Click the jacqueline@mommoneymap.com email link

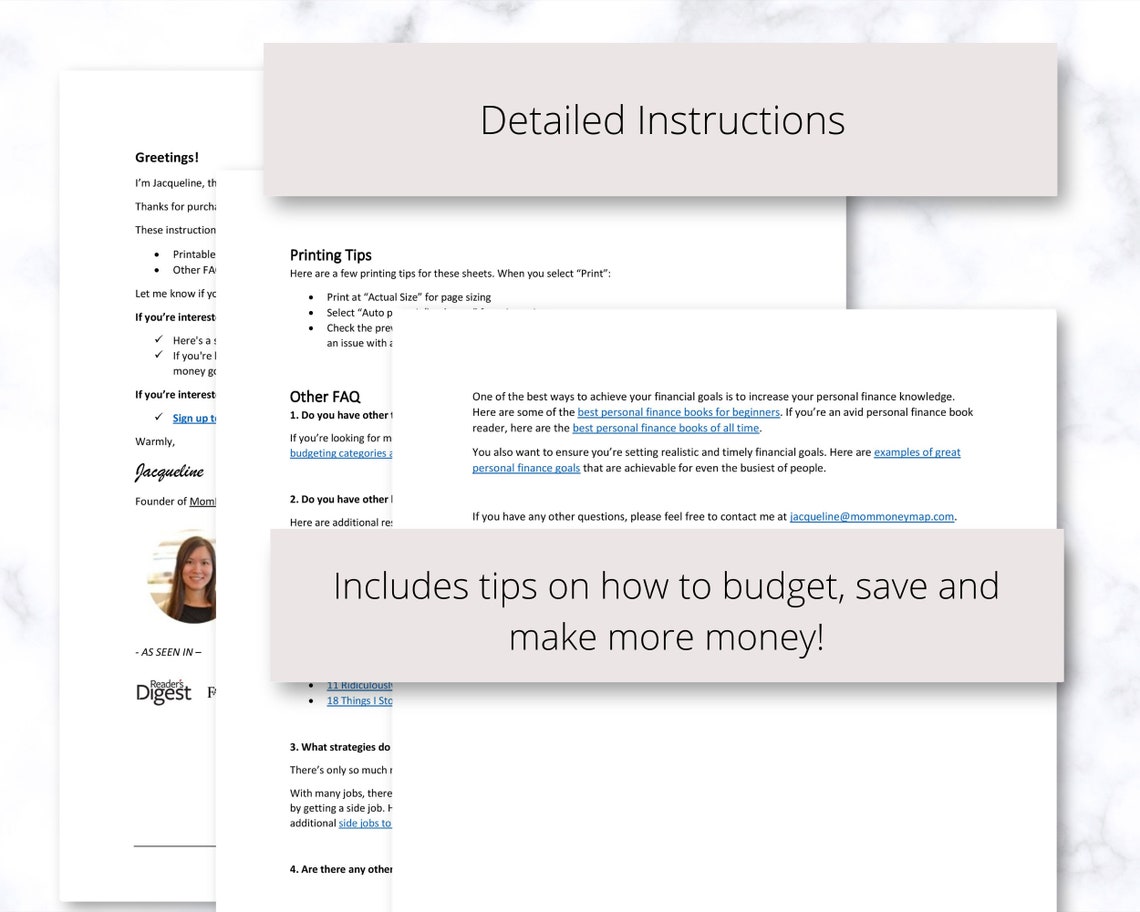pyautogui.click(x=872, y=516)
